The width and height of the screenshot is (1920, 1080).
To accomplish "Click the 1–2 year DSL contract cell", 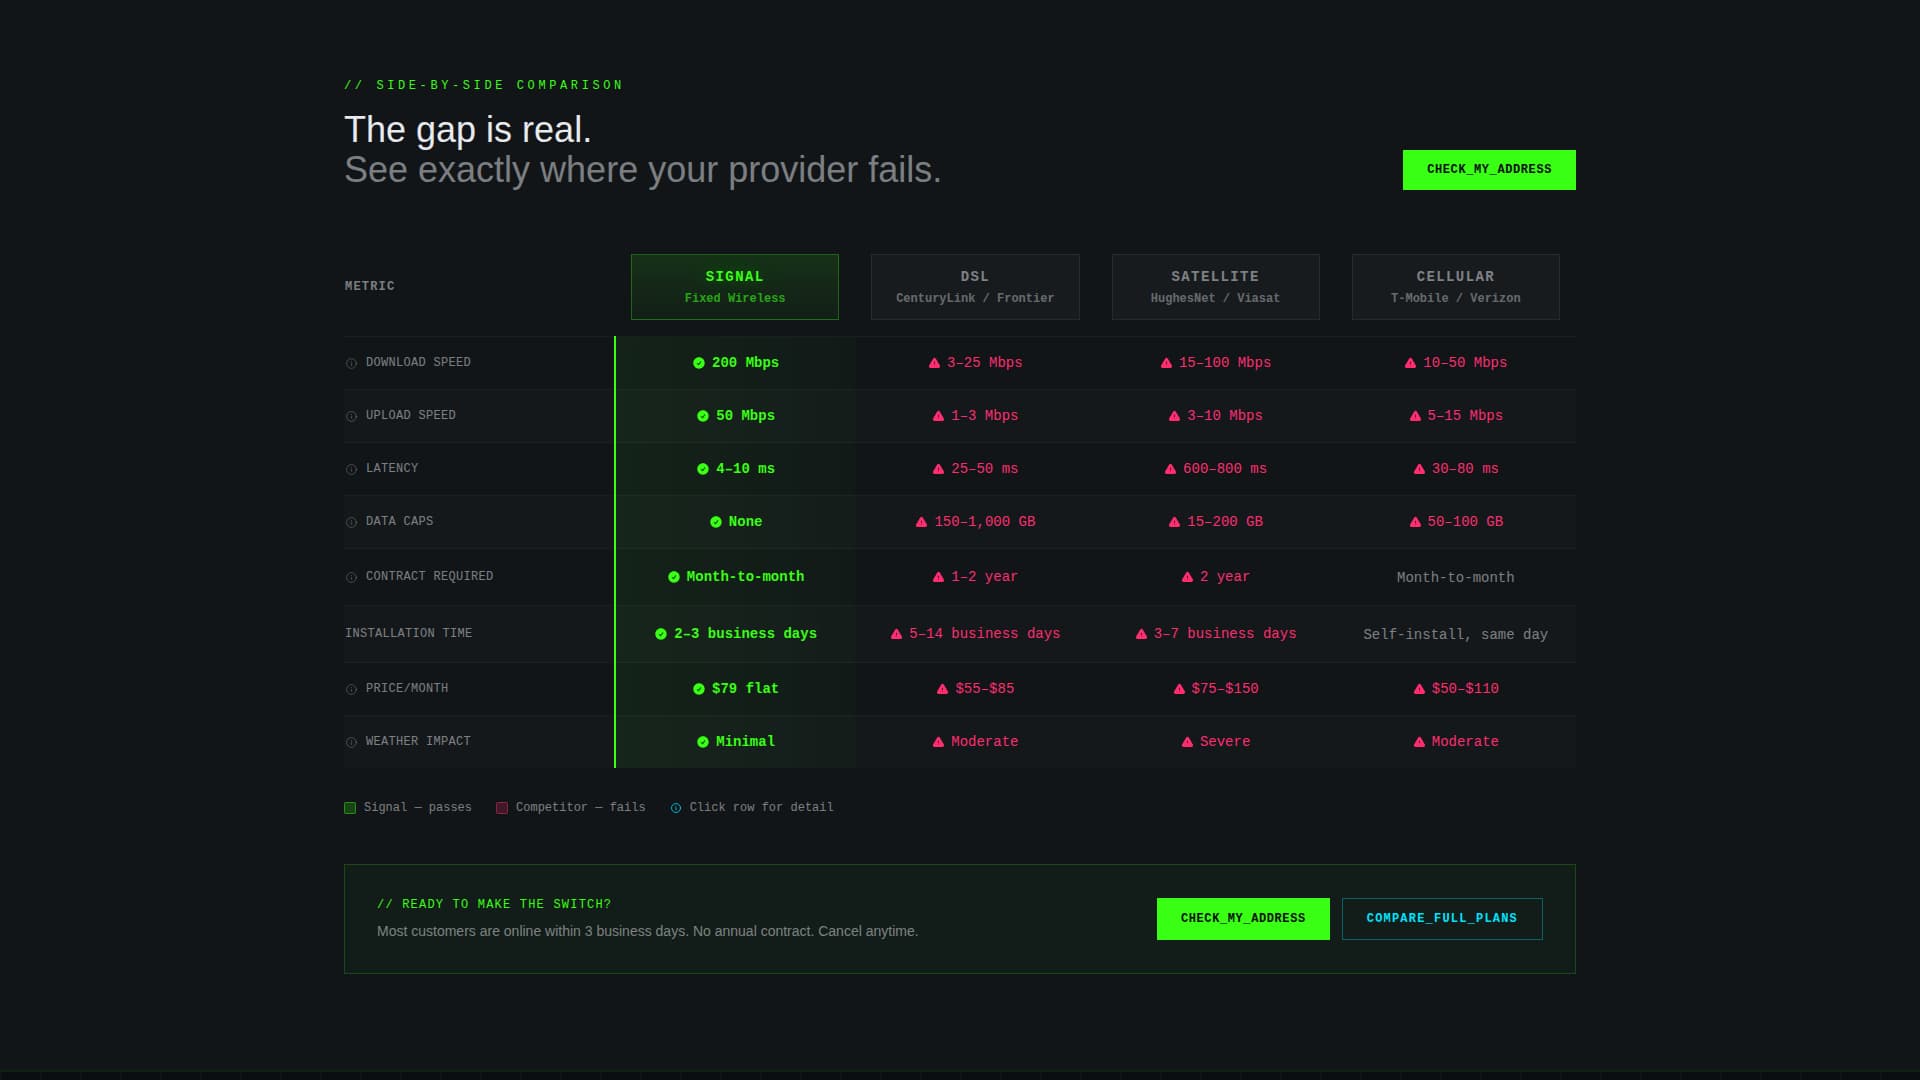I will tap(975, 577).
